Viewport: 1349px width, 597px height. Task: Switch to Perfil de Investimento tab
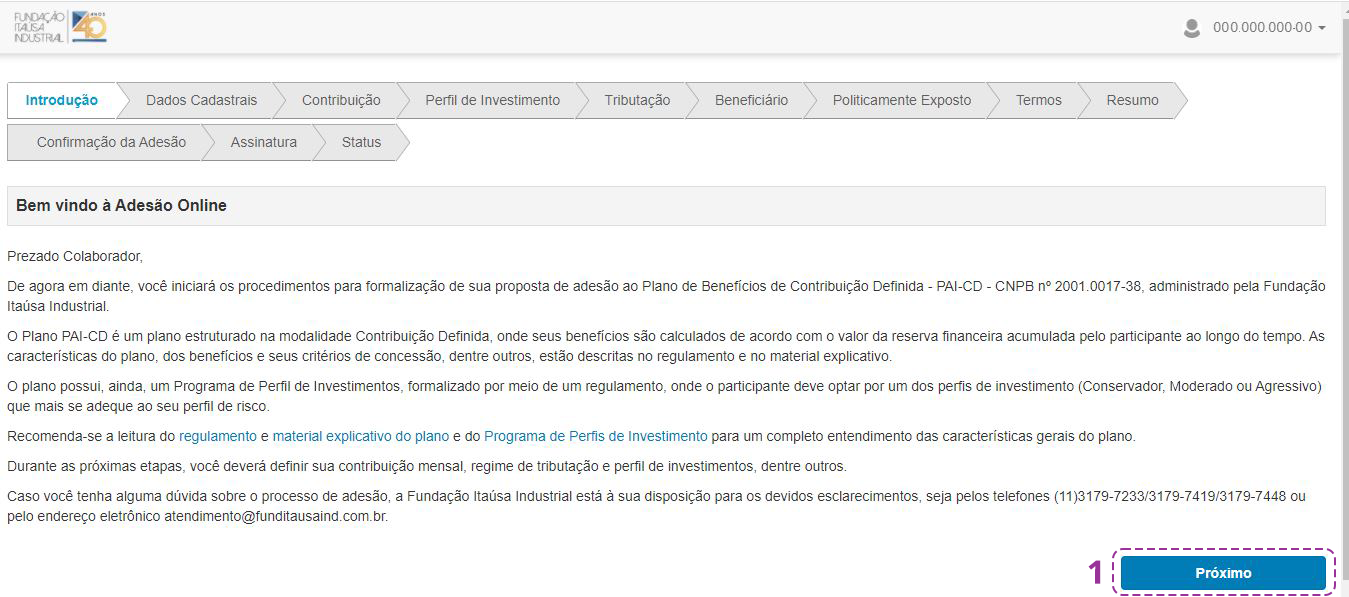tap(492, 100)
